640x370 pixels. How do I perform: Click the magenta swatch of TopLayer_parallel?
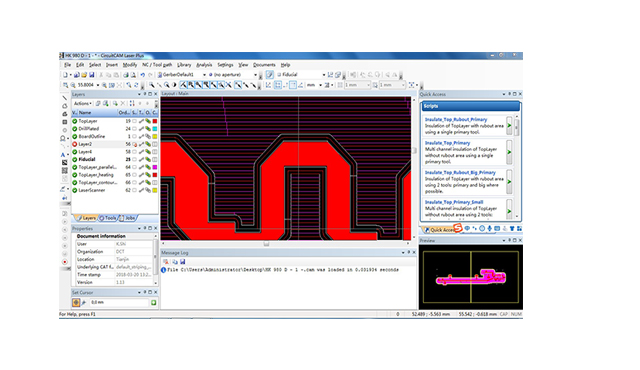[x=155, y=167]
